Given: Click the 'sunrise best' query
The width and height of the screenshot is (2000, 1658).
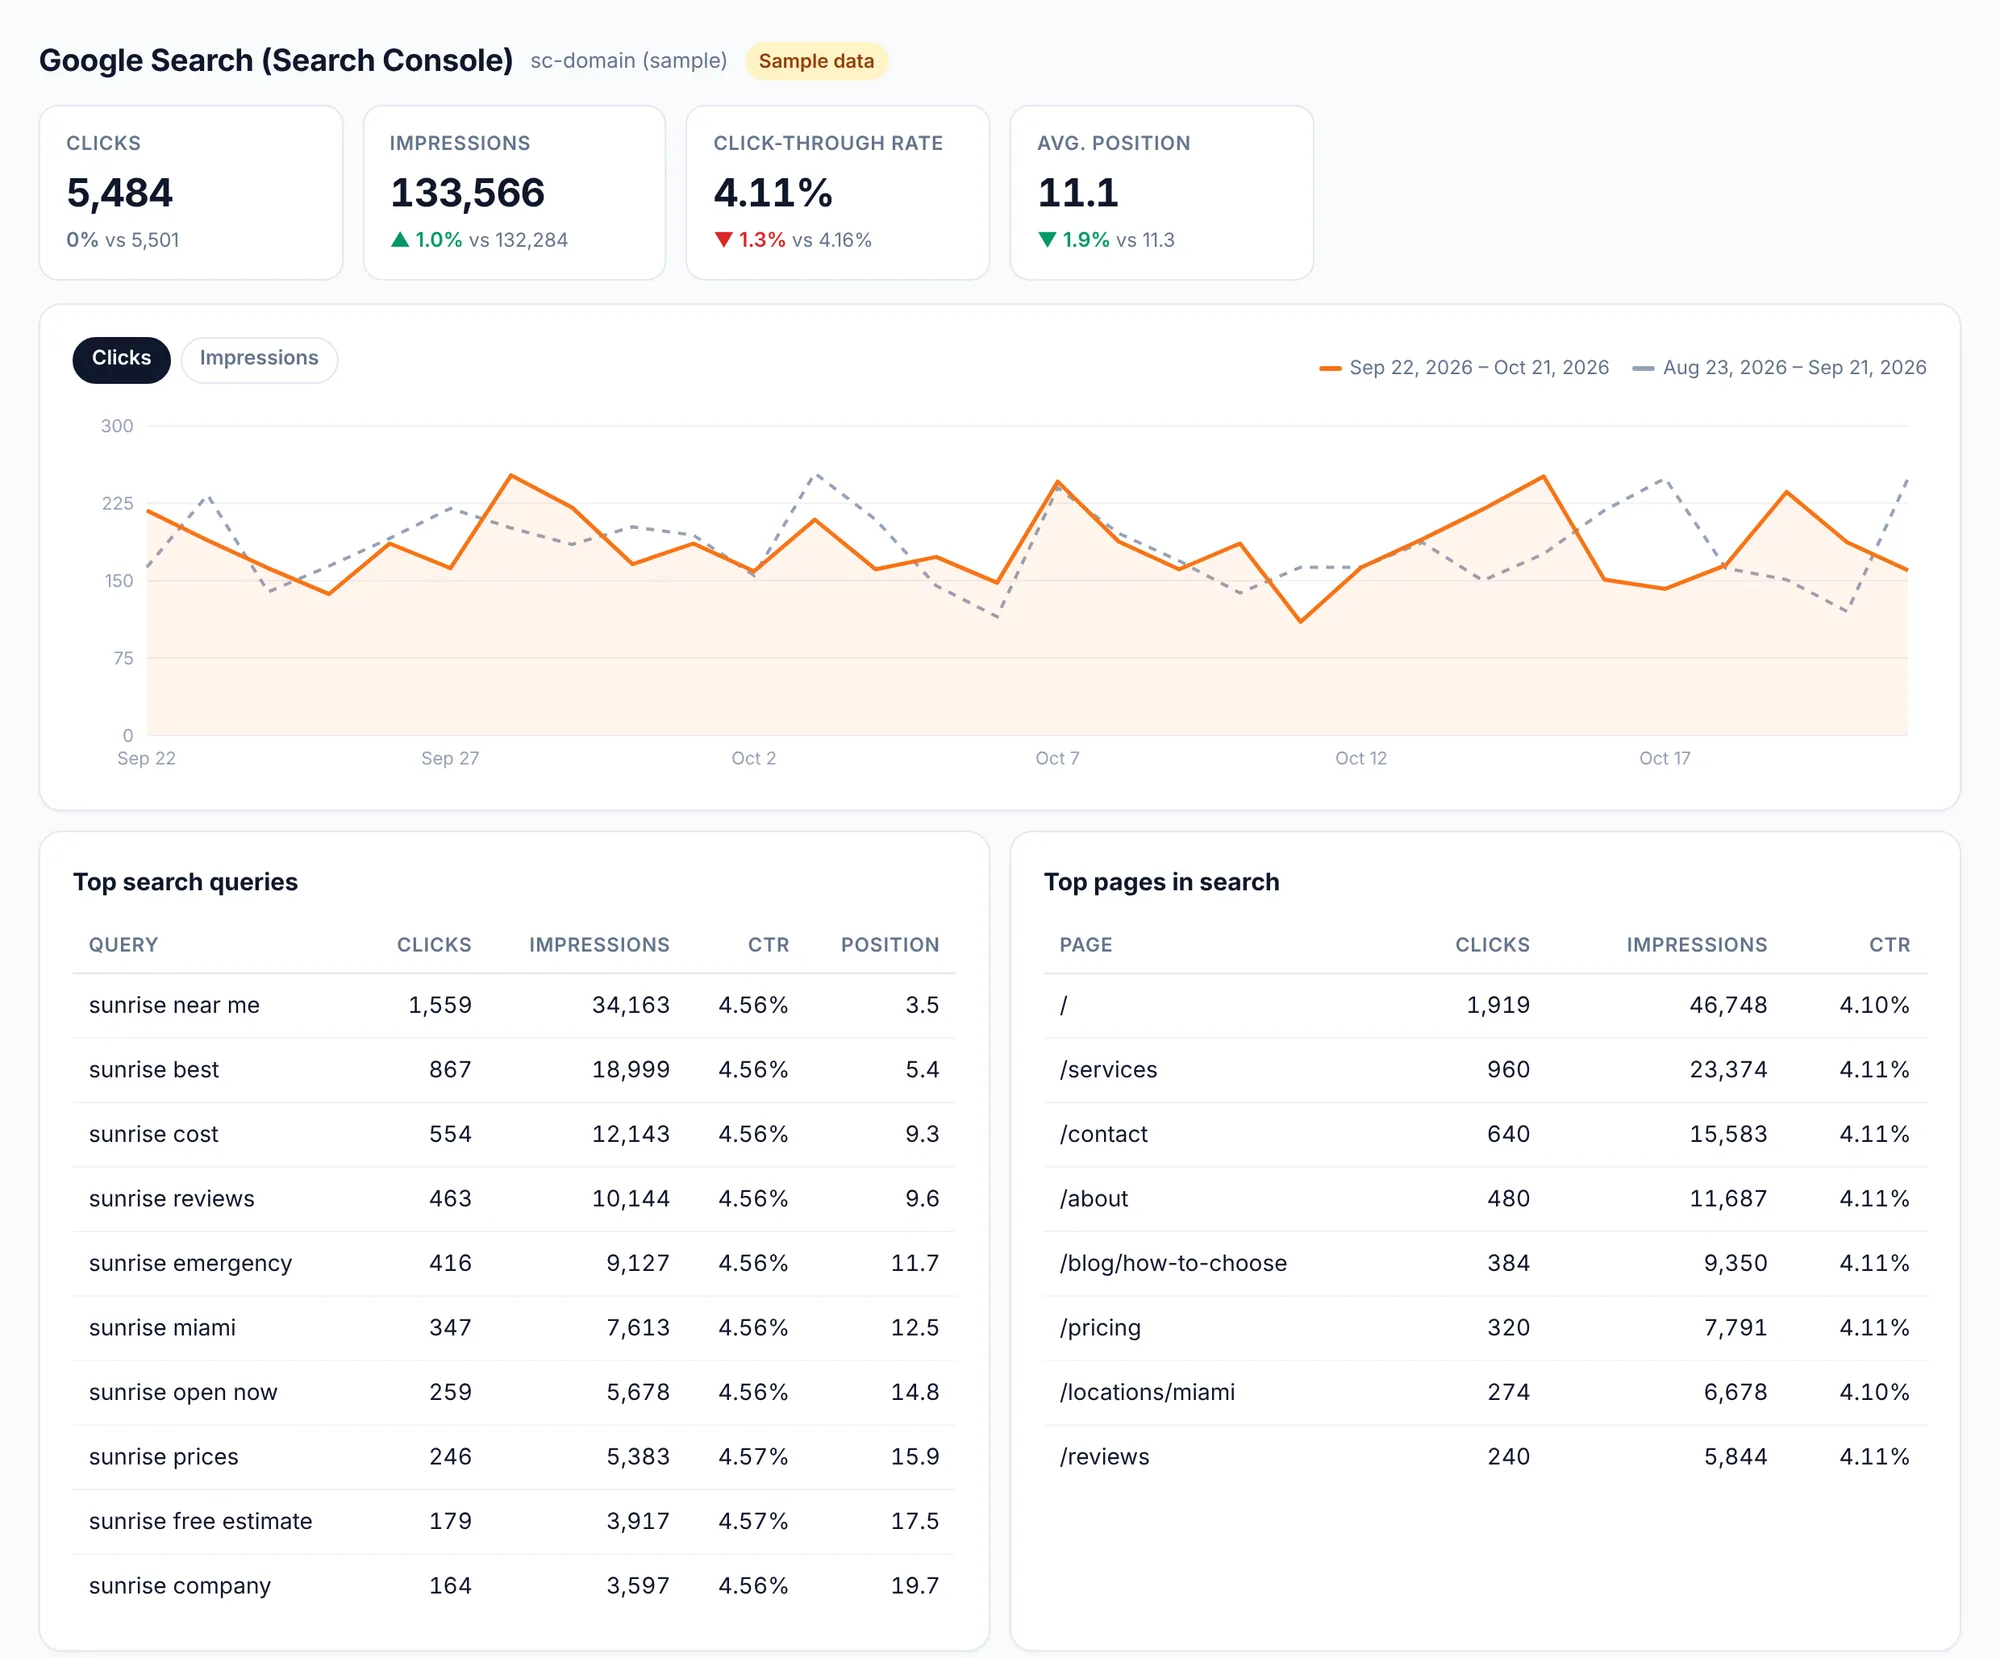Looking at the screenshot, I should 154,1070.
